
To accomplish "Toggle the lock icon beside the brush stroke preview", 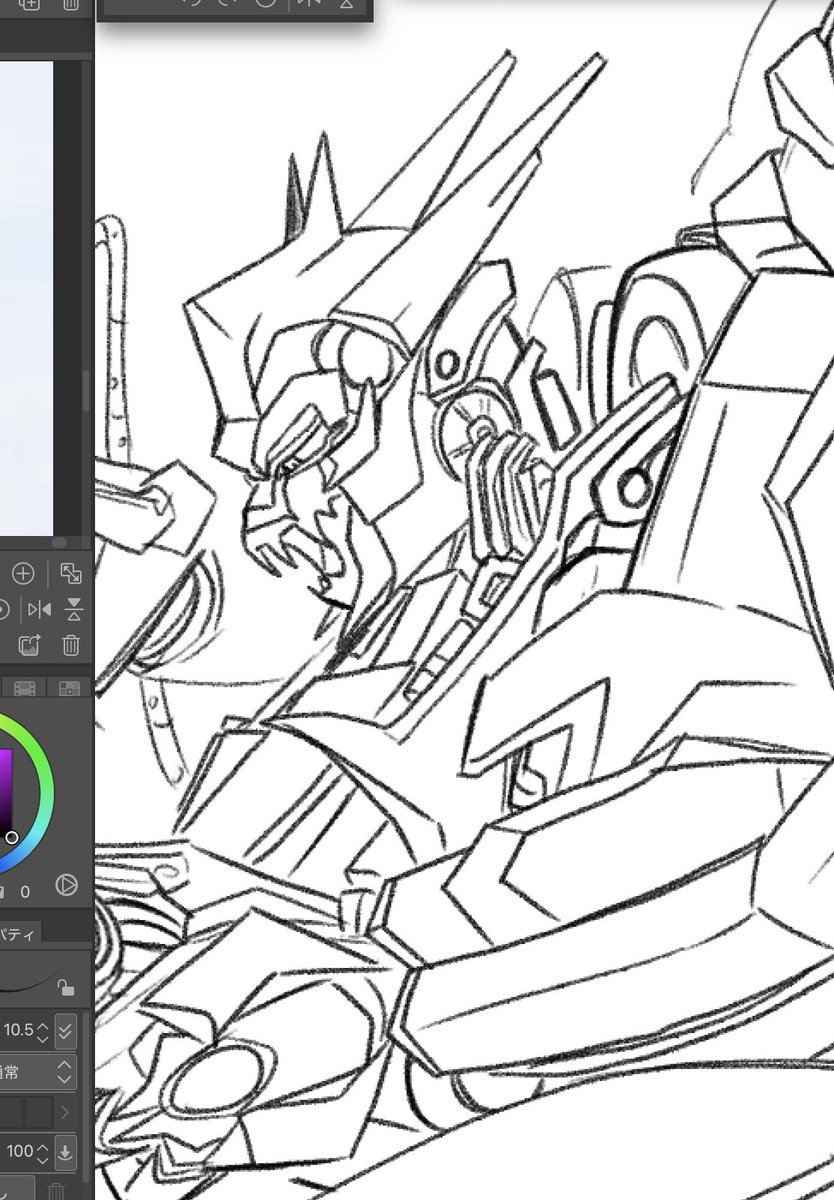I will pos(66,988).
